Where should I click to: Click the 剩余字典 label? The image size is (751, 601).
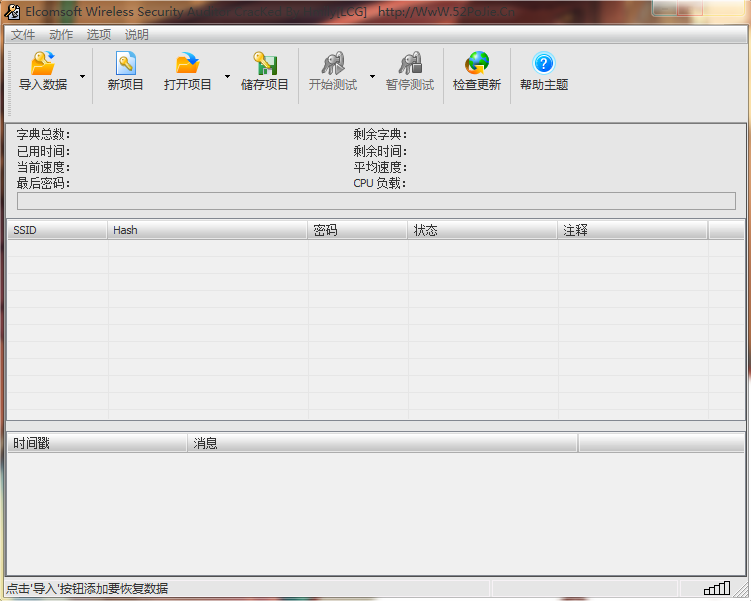(x=380, y=134)
